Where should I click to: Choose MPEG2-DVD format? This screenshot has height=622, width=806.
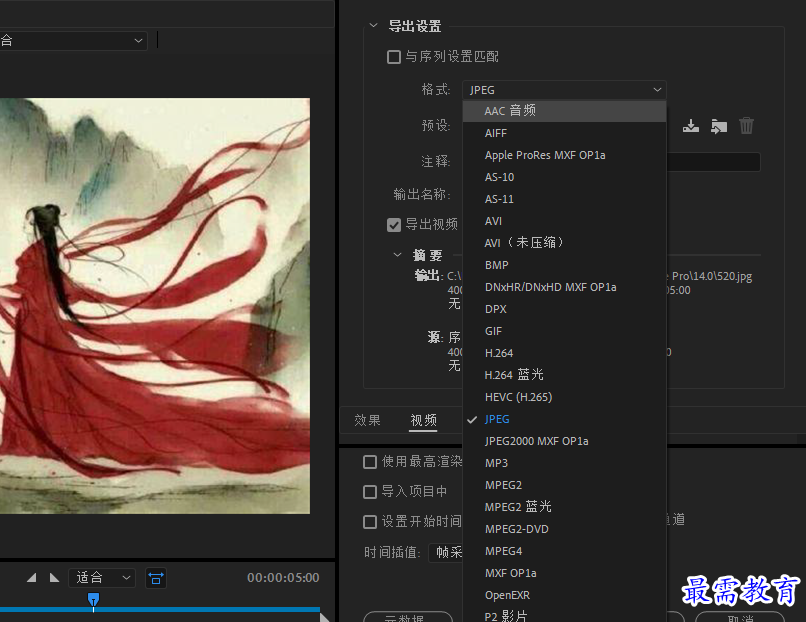tap(564, 529)
